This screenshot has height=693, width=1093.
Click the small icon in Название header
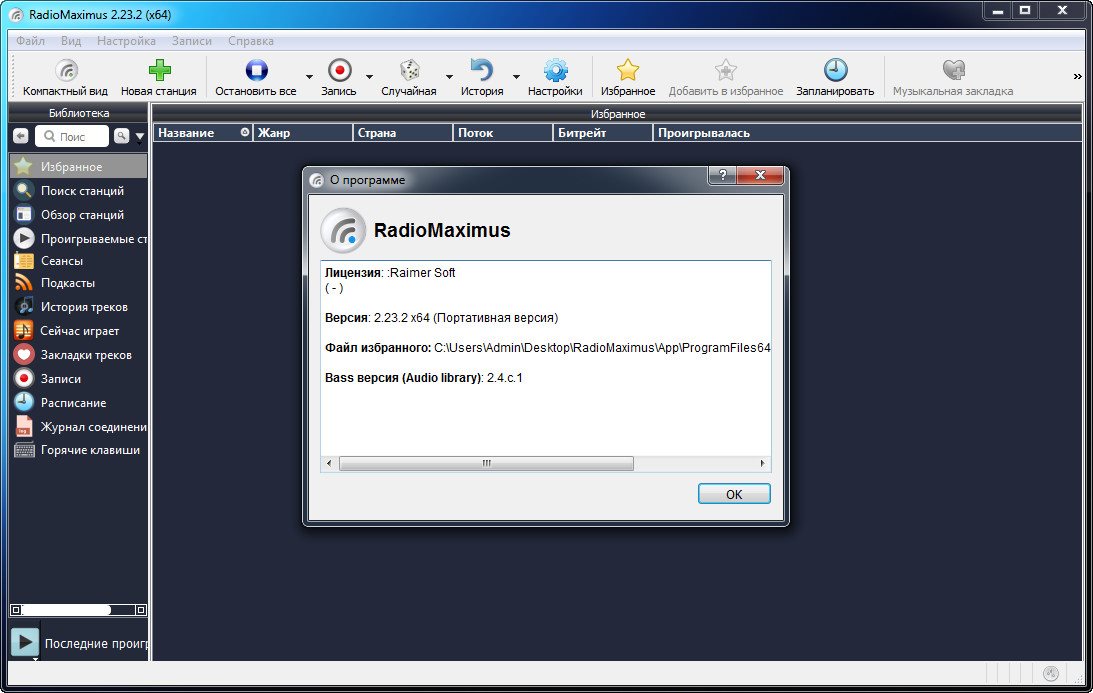pos(245,132)
